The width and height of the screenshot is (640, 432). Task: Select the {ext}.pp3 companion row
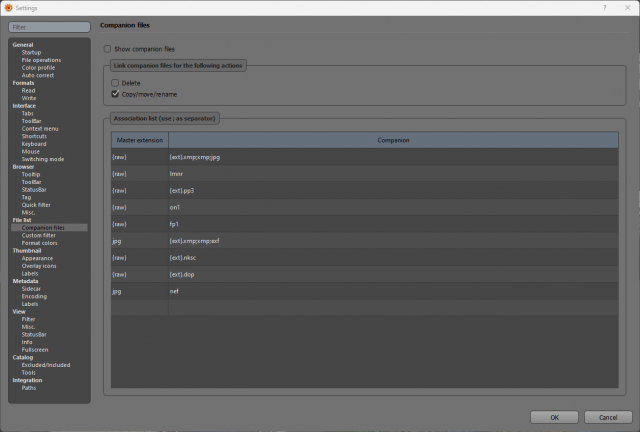tap(364, 191)
